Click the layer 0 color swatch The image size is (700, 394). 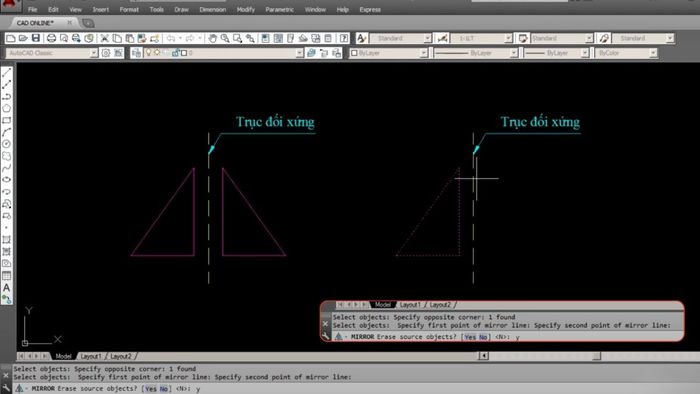(x=184, y=53)
